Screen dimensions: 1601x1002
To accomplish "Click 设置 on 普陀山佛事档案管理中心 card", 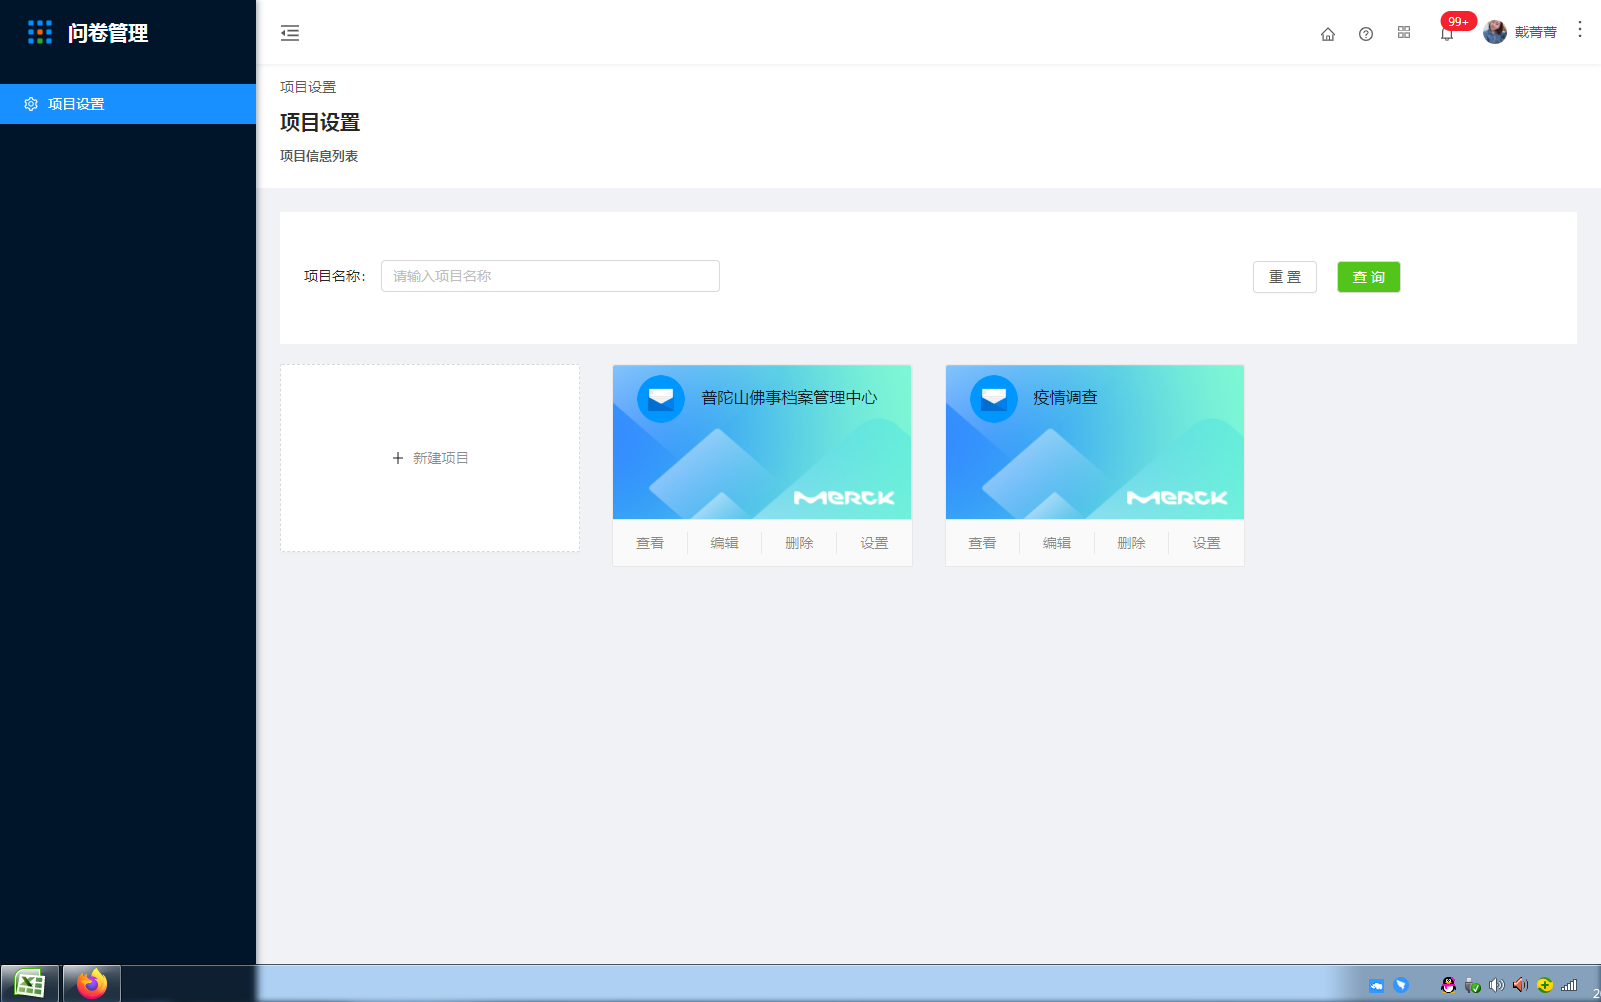I will coord(874,543).
